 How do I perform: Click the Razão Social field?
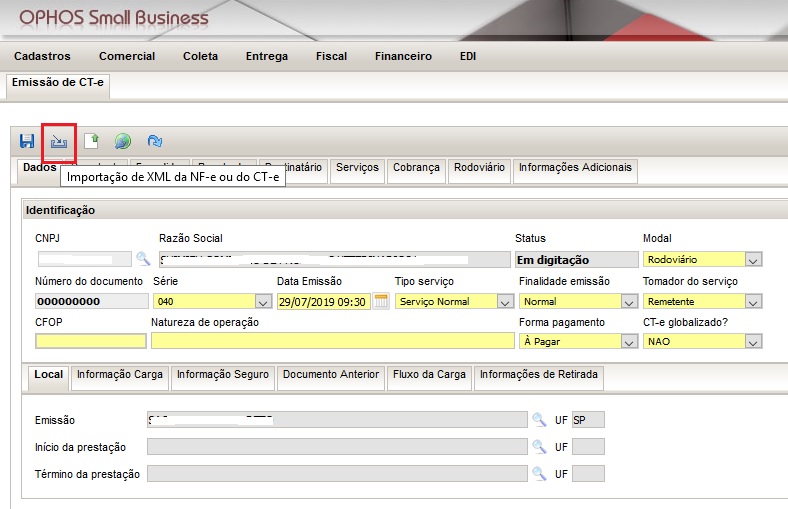click(335, 259)
